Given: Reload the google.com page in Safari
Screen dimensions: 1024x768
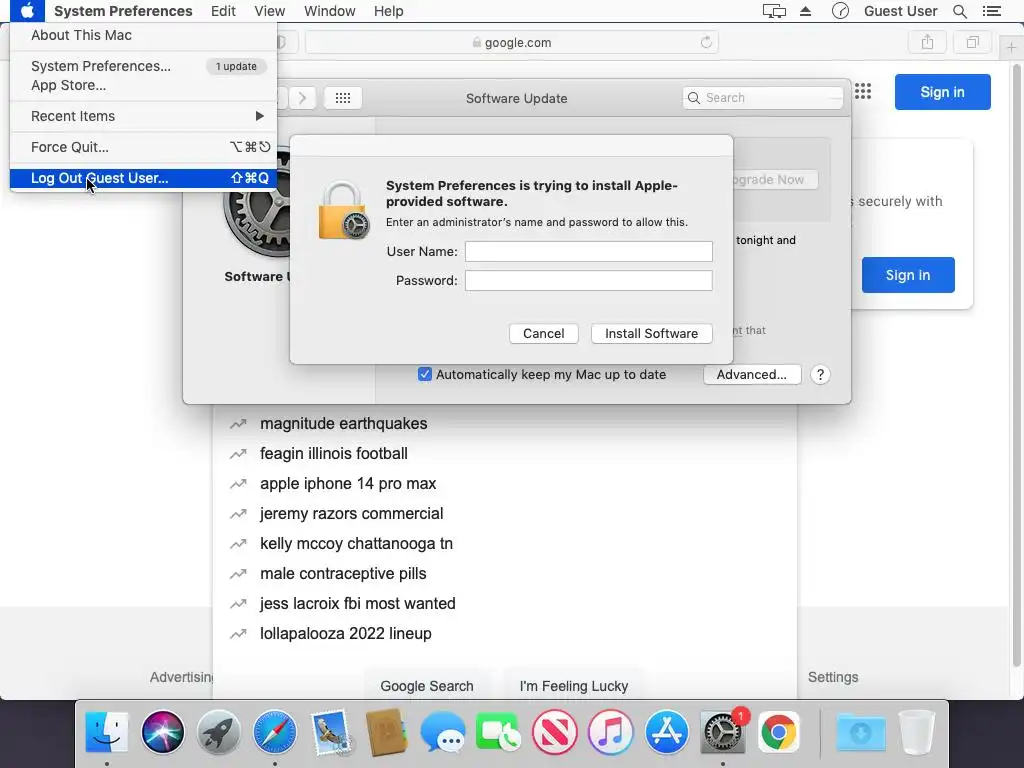Looking at the screenshot, I should (x=706, y=42).
